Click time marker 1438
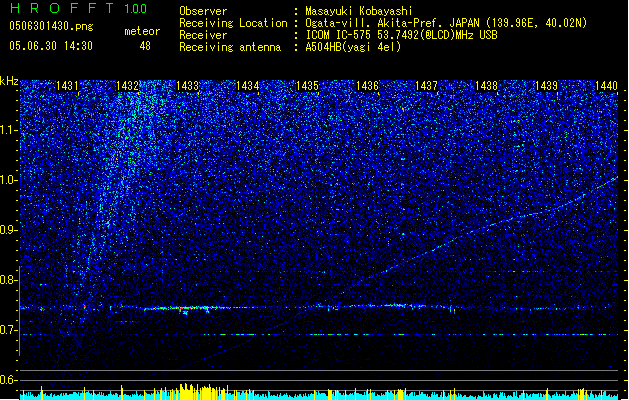The width and height of the screenshot is (629, 400). 486,86
